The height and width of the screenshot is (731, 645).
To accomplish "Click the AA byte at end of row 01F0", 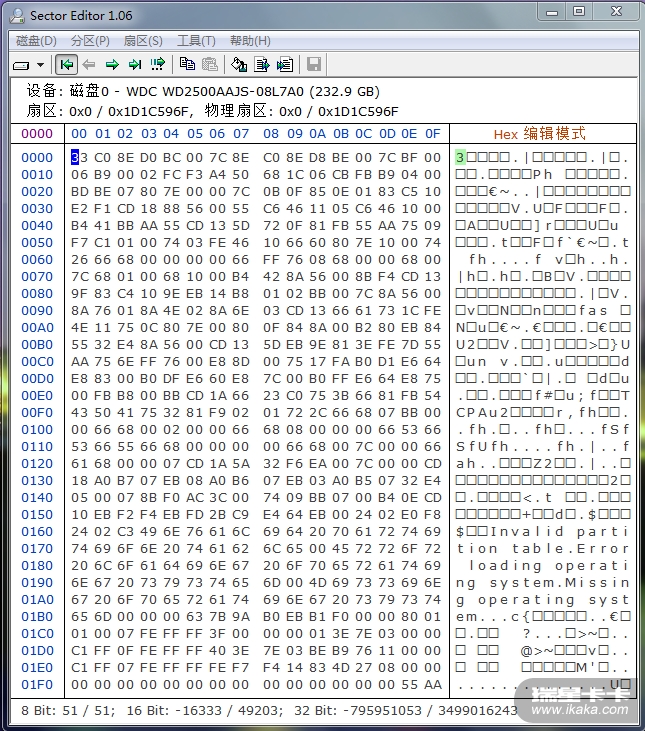I will [x=432, y=685].
